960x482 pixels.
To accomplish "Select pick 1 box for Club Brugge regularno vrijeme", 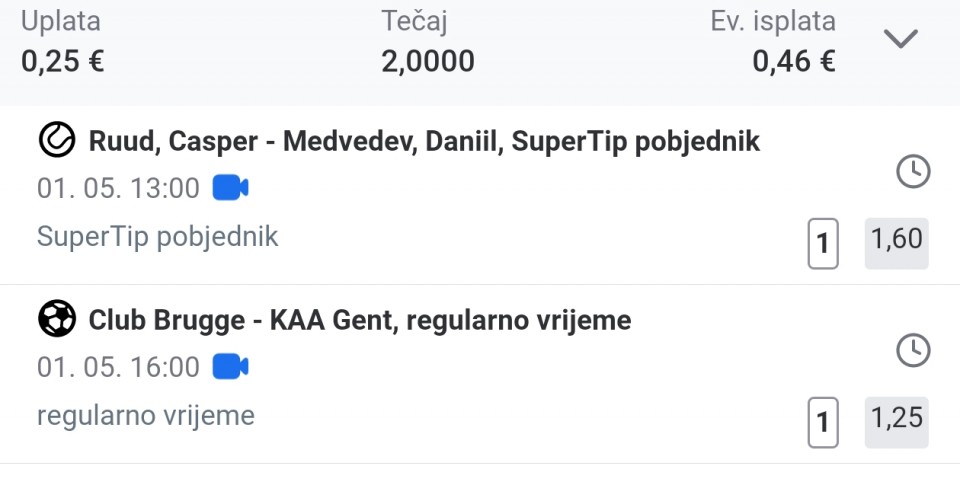I will click(x=823, y=422).
